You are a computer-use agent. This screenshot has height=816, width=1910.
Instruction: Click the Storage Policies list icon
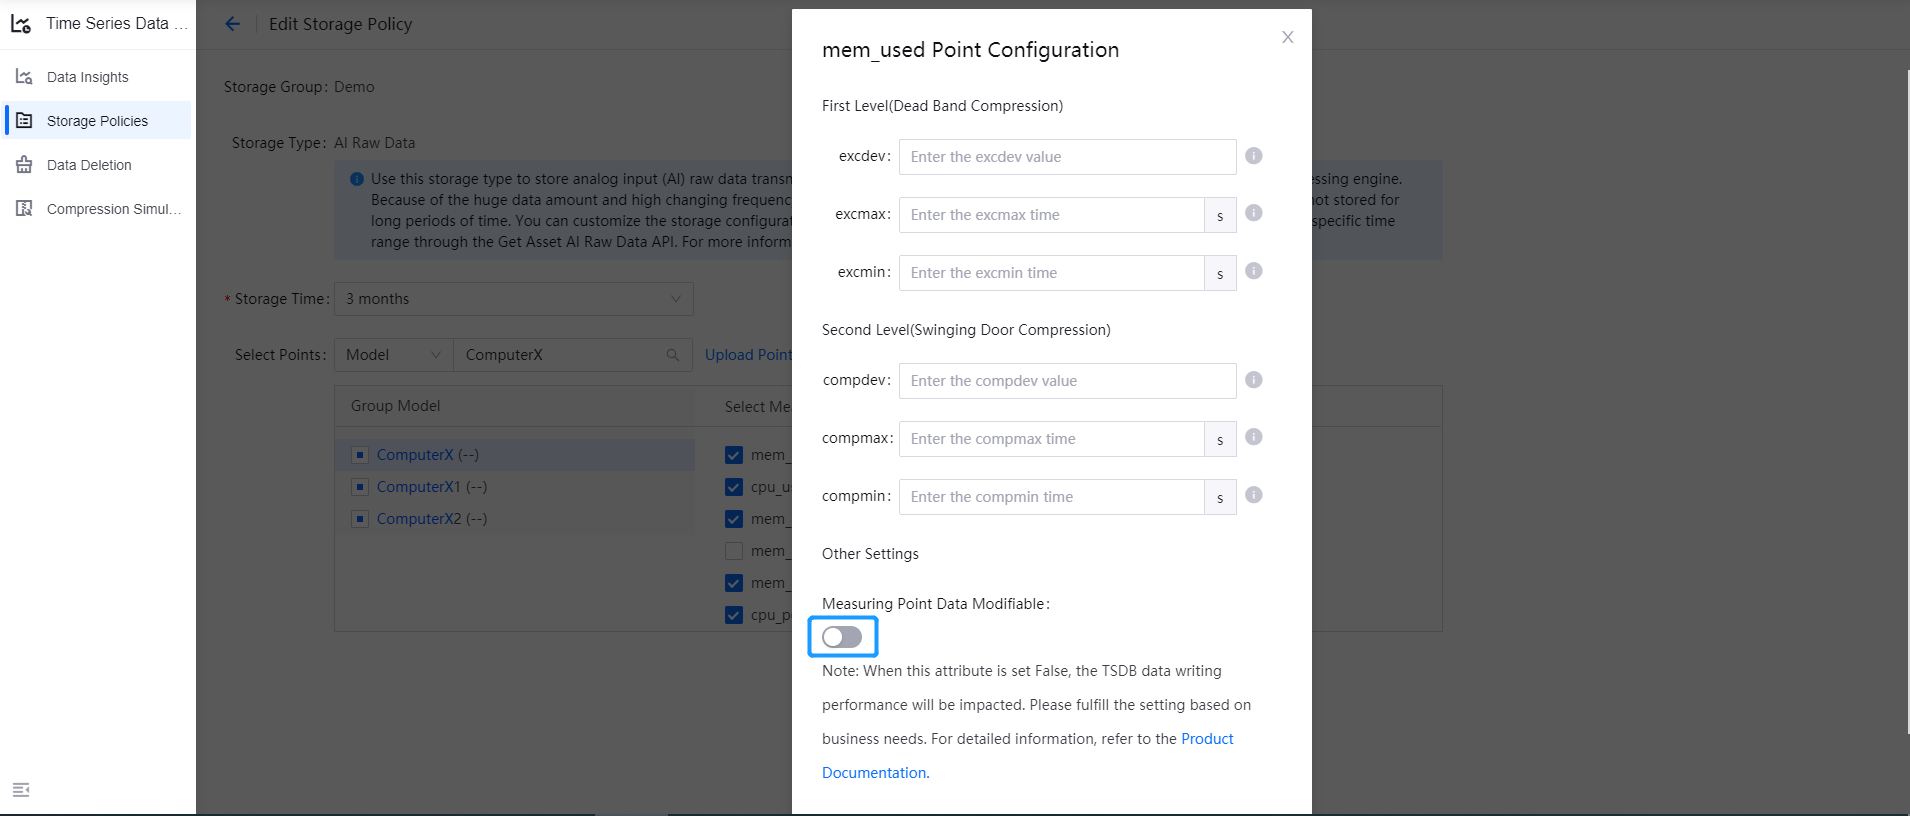point(24,121)
